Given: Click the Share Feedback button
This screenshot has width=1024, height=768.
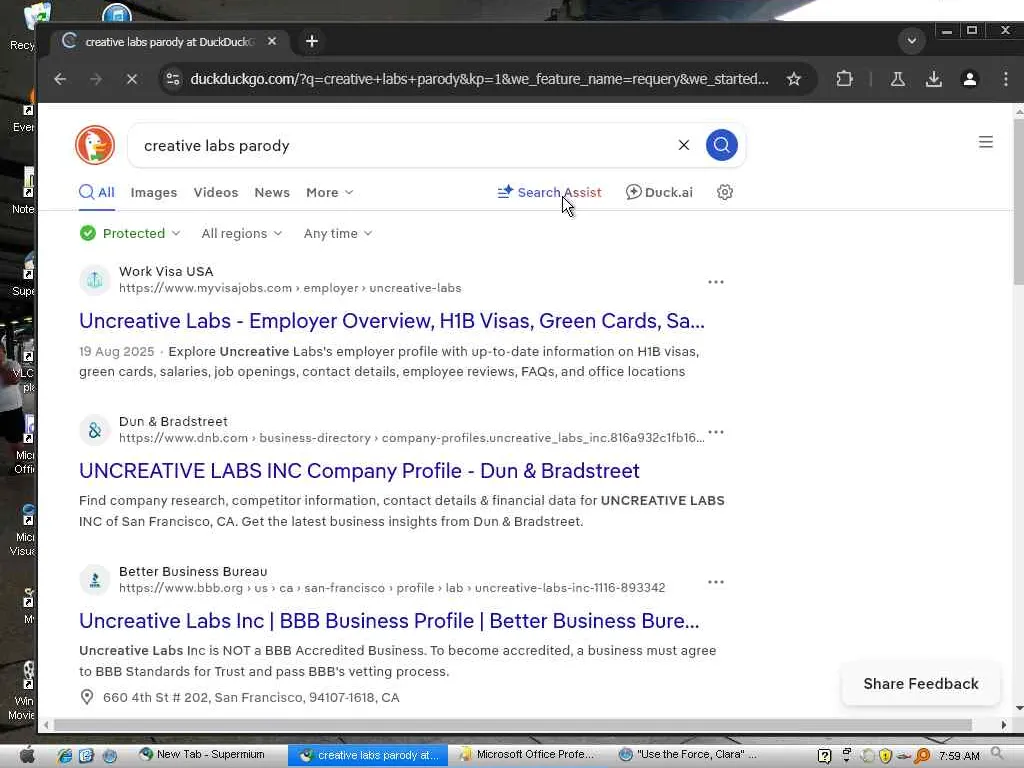Looking at the screenshot, I should pyautogui.click(x=921, y=684).
